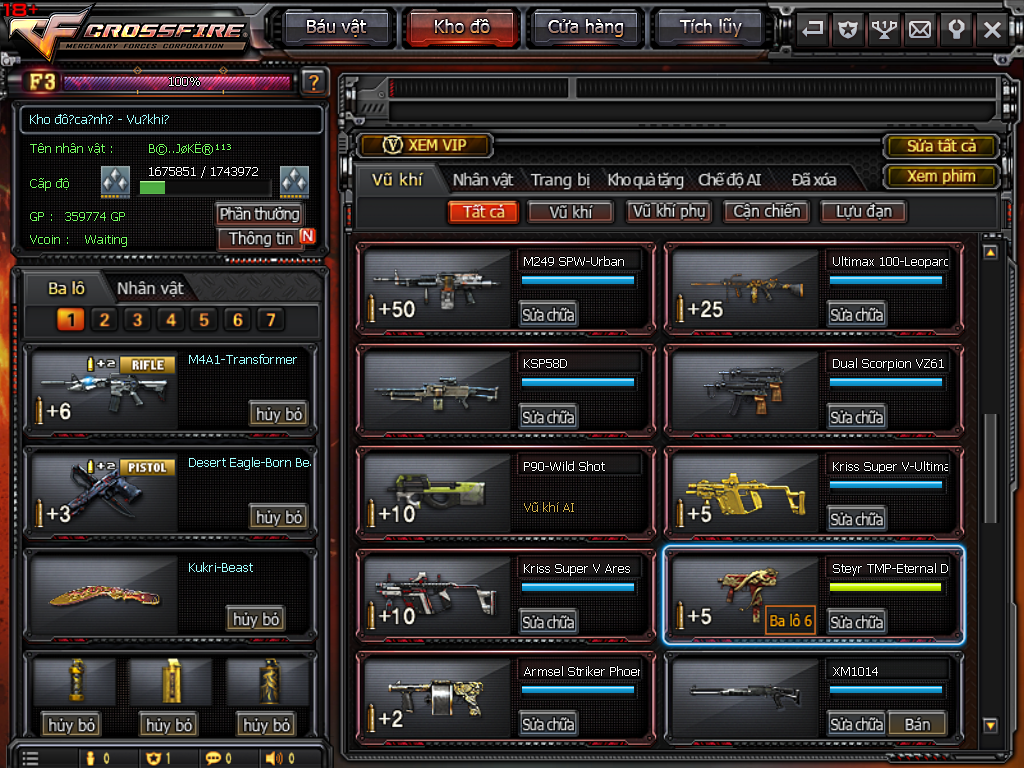Select the Vũ khí filter button
The height and width of the screenshot is (768, 1024).
tap(571, 212)
